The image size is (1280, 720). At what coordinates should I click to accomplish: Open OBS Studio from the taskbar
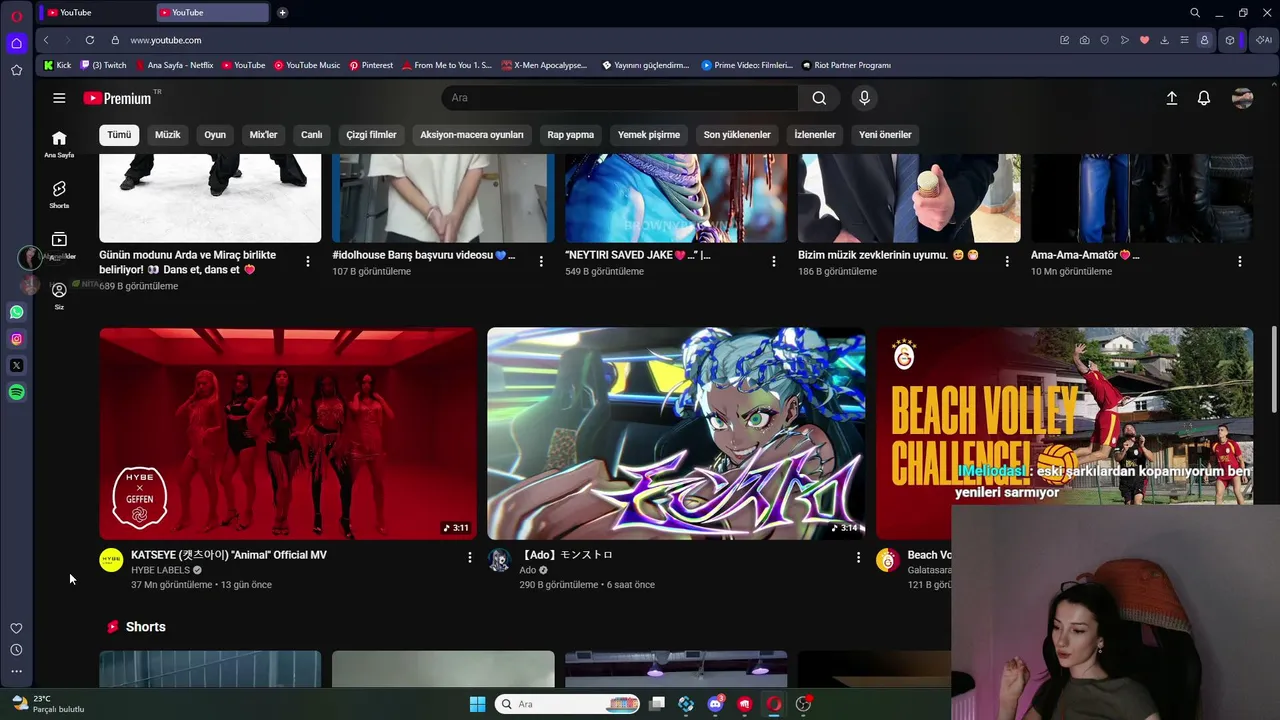[x=803, y=704]
